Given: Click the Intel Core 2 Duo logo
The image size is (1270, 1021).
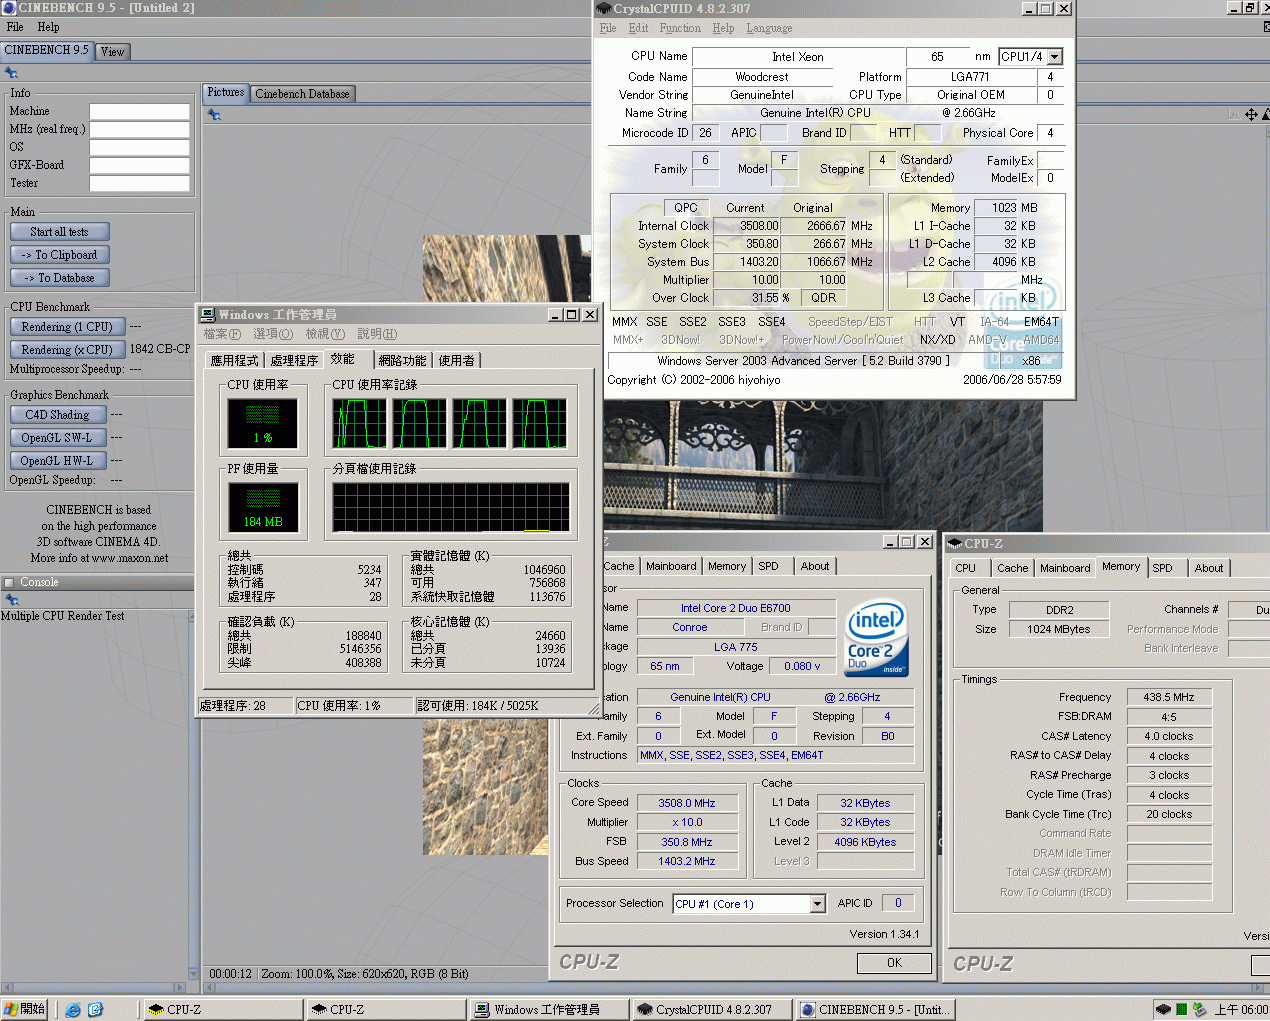Looking at the screenshot, I should (876, 638).
